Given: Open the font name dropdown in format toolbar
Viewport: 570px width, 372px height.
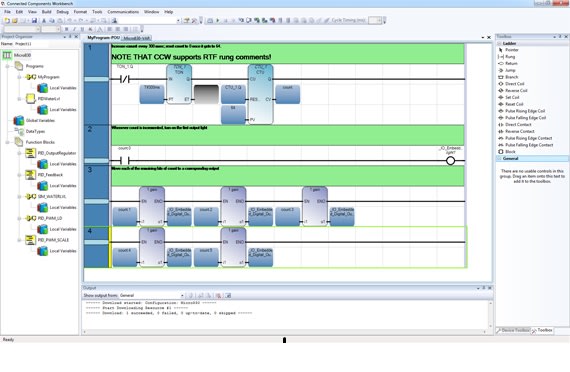Looking at the screenshot, I should [38, 29].
